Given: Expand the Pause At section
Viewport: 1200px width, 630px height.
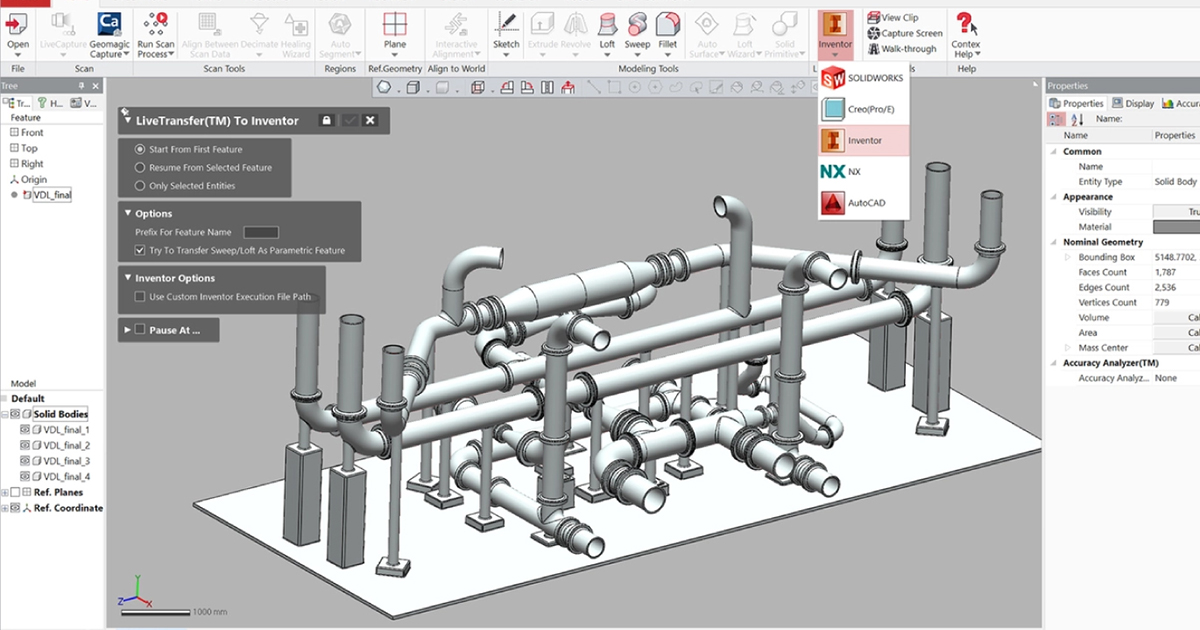Looking at the screenshot, I should click(x=127, y=329).
